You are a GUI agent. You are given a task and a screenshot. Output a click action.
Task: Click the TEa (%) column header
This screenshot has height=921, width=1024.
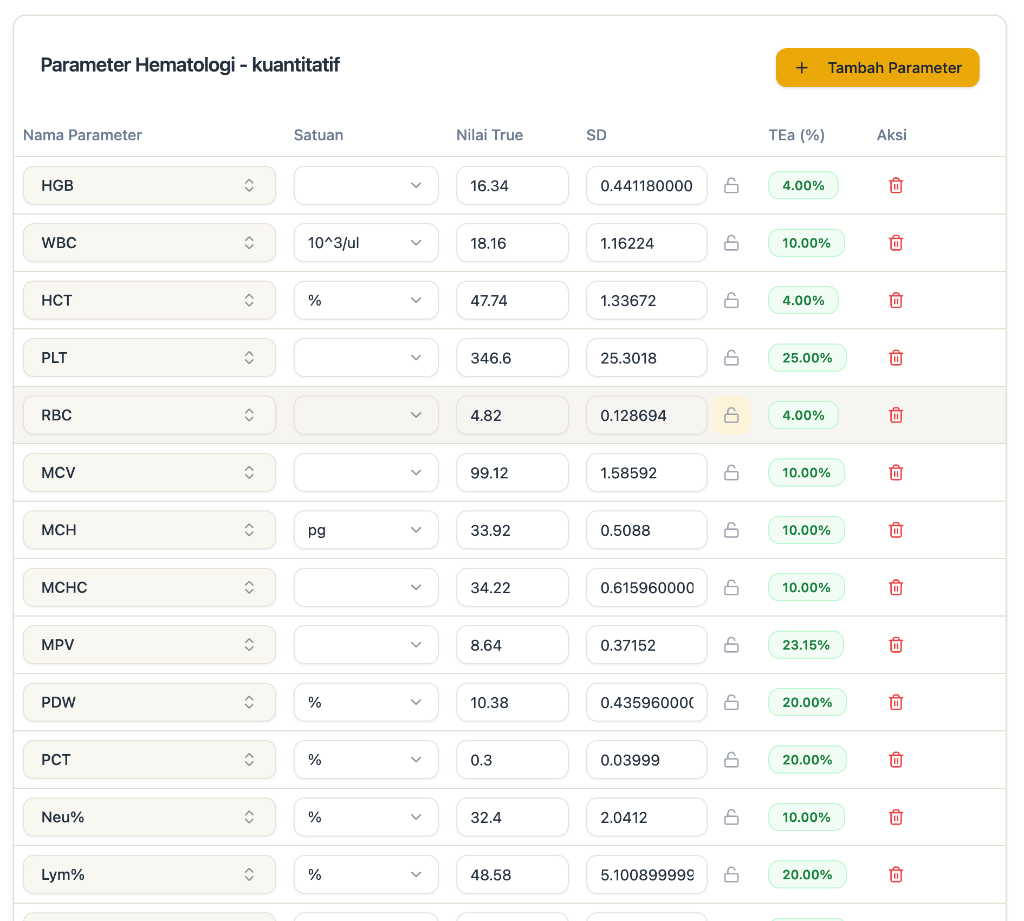click(x=796, y=135)
